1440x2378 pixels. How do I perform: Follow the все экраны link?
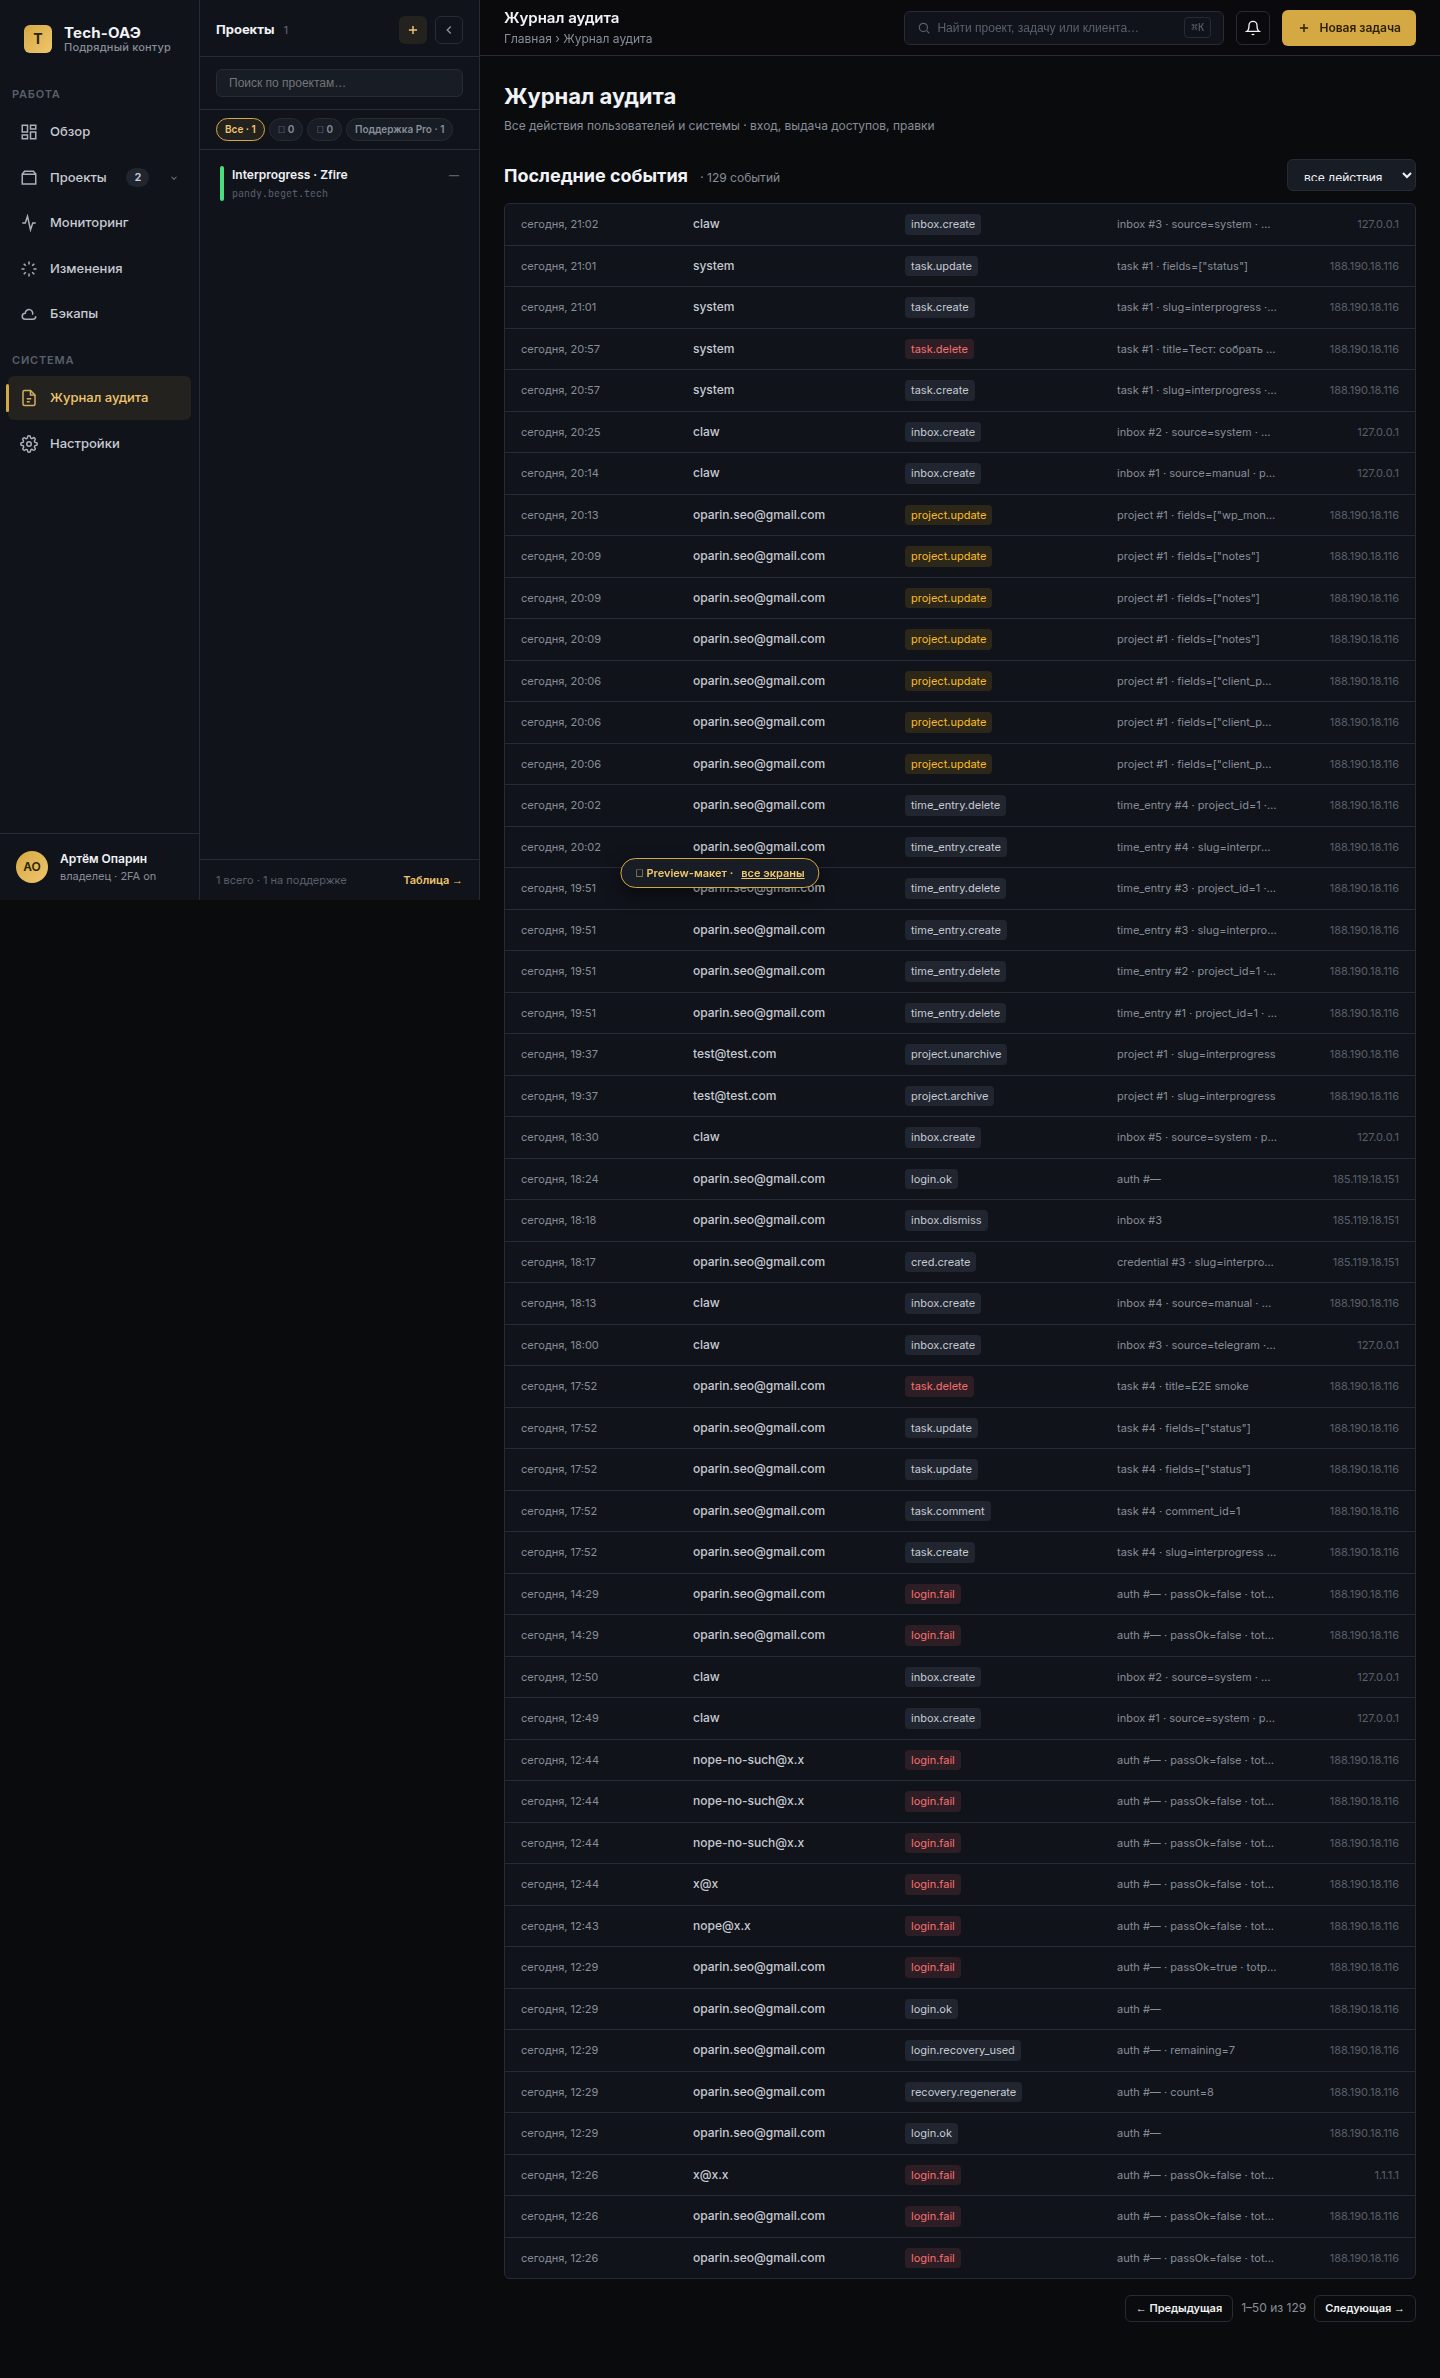[x=772, y=873]
